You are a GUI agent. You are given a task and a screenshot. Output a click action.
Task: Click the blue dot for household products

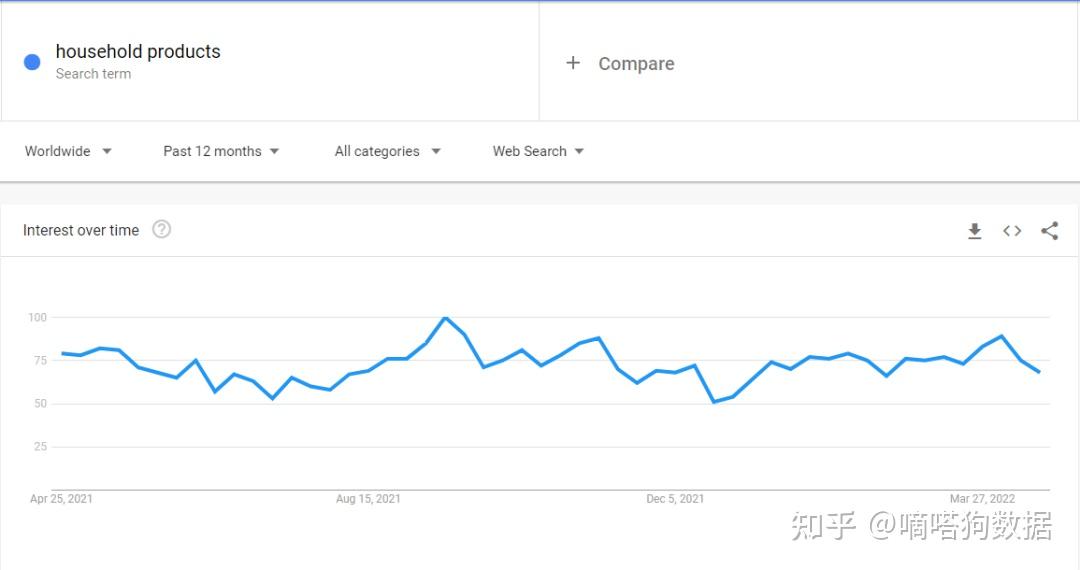tap(32, 62)
